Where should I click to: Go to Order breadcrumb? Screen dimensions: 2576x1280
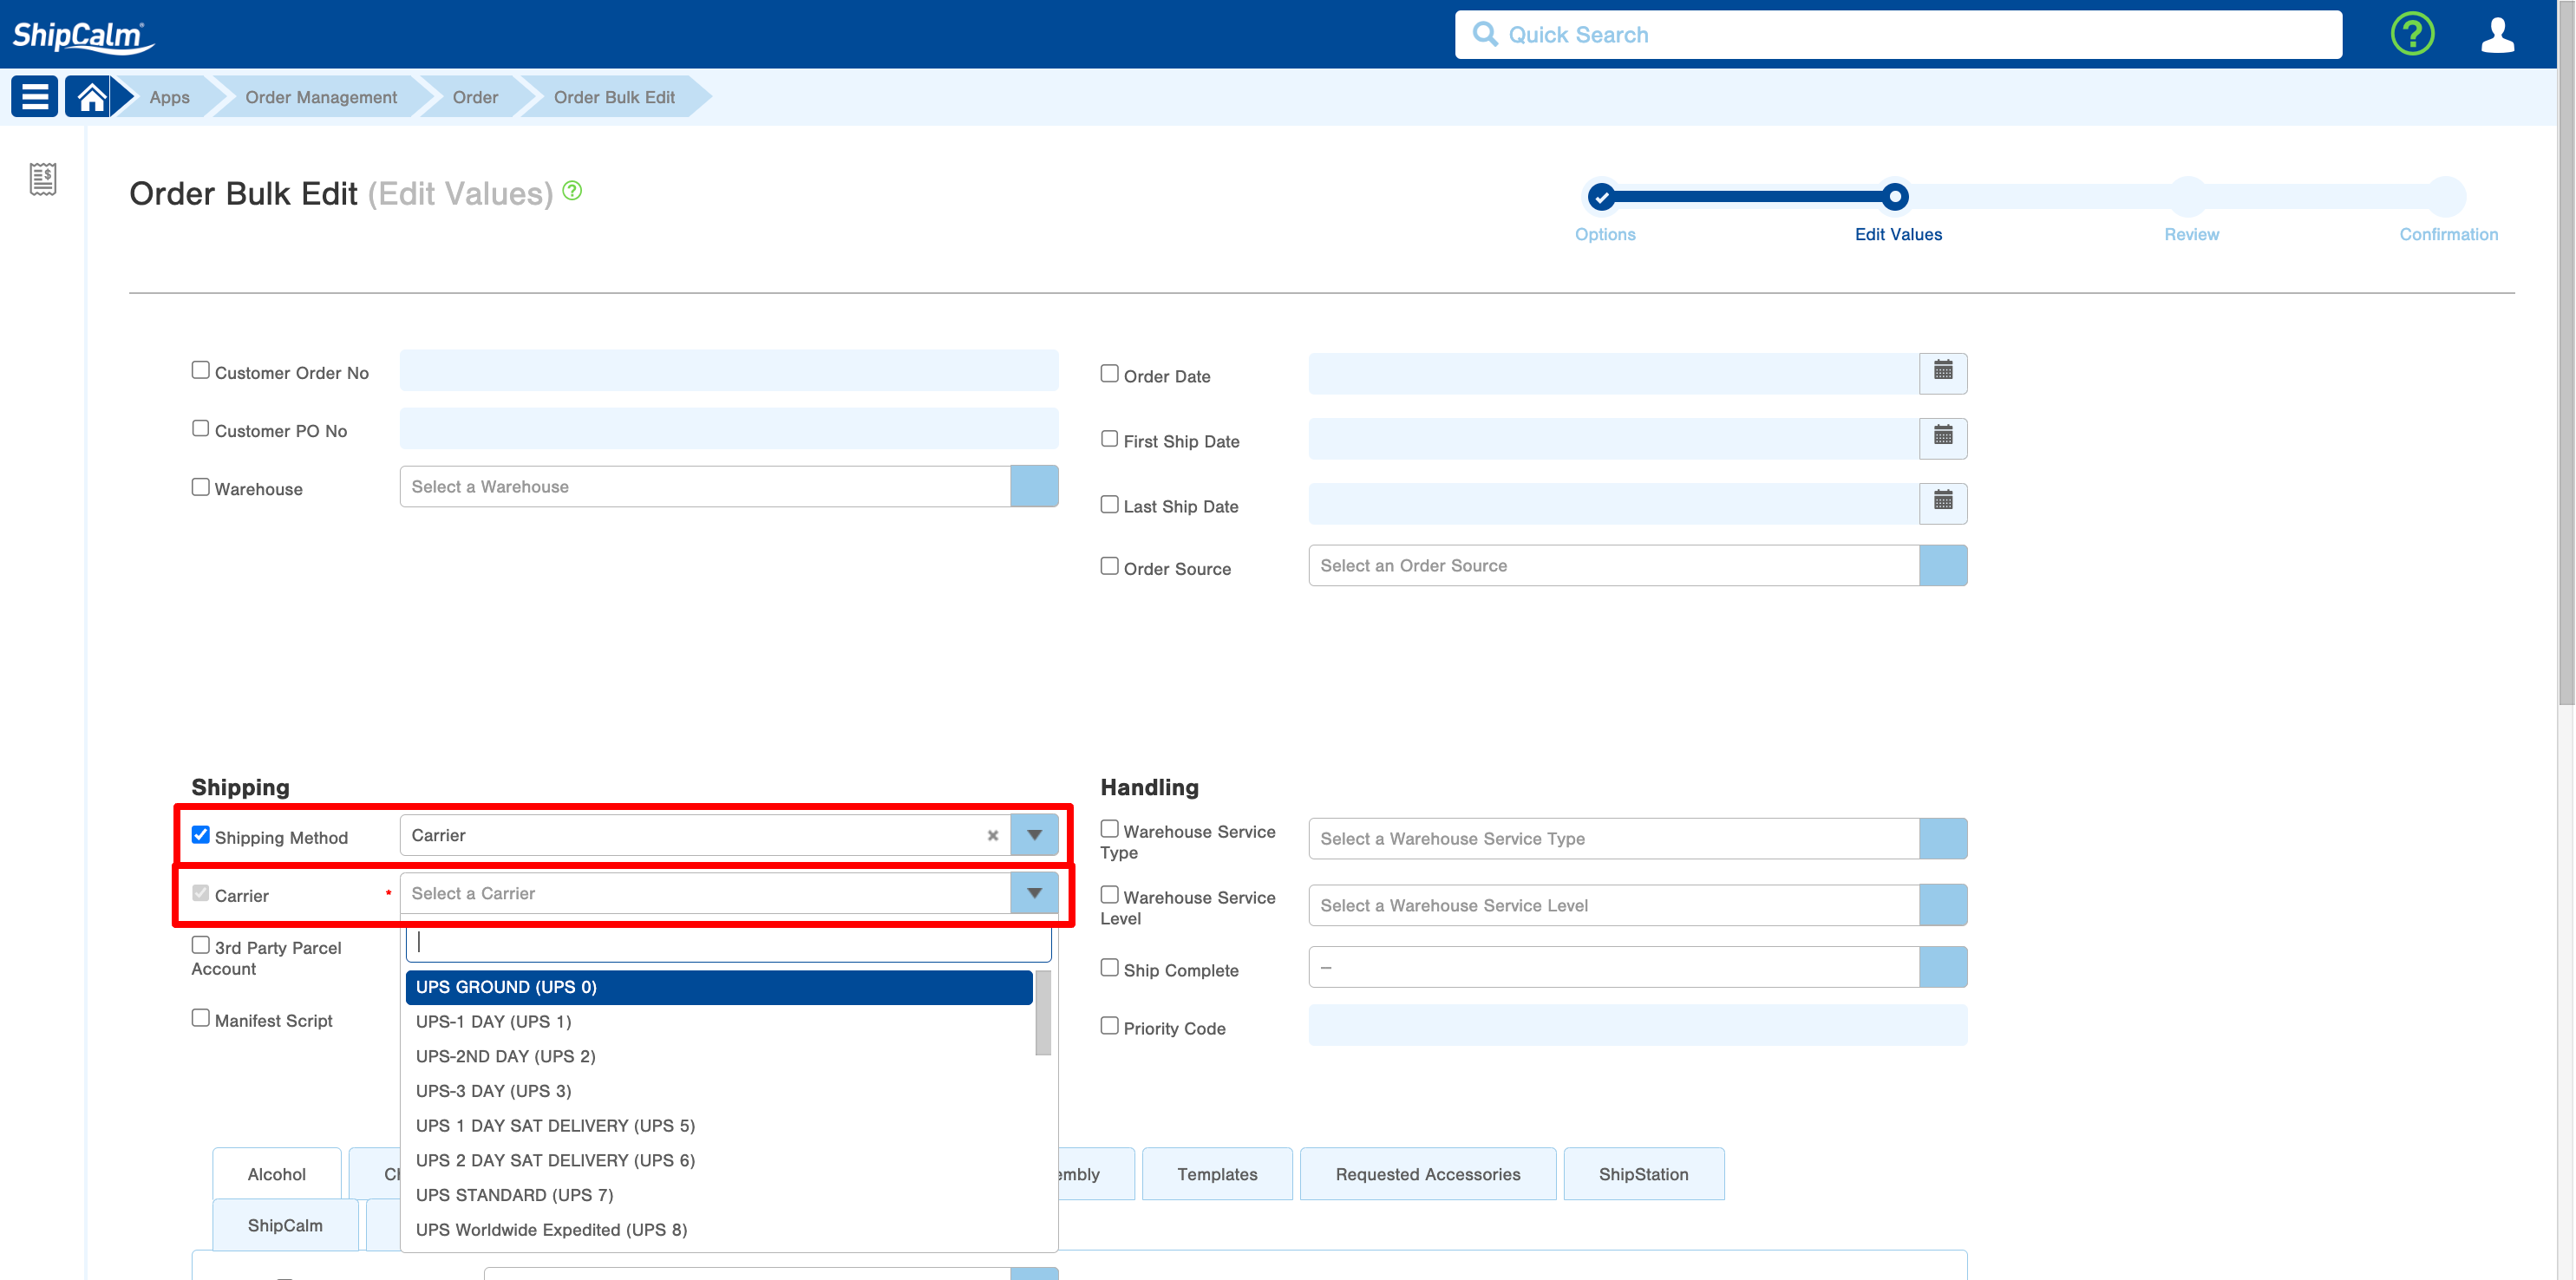pyautogui.click(x=475, y=97)
